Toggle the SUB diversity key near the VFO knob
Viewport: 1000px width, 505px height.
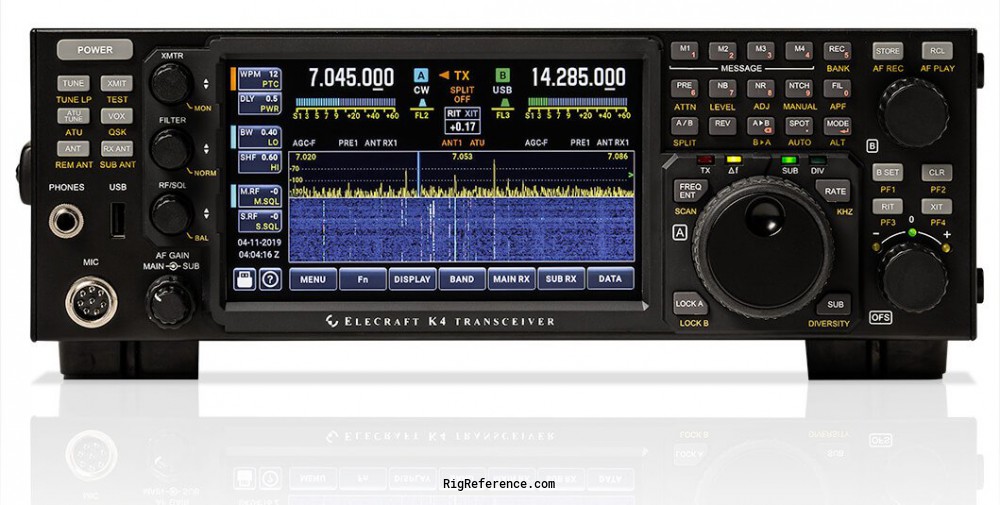coord(834,304)
